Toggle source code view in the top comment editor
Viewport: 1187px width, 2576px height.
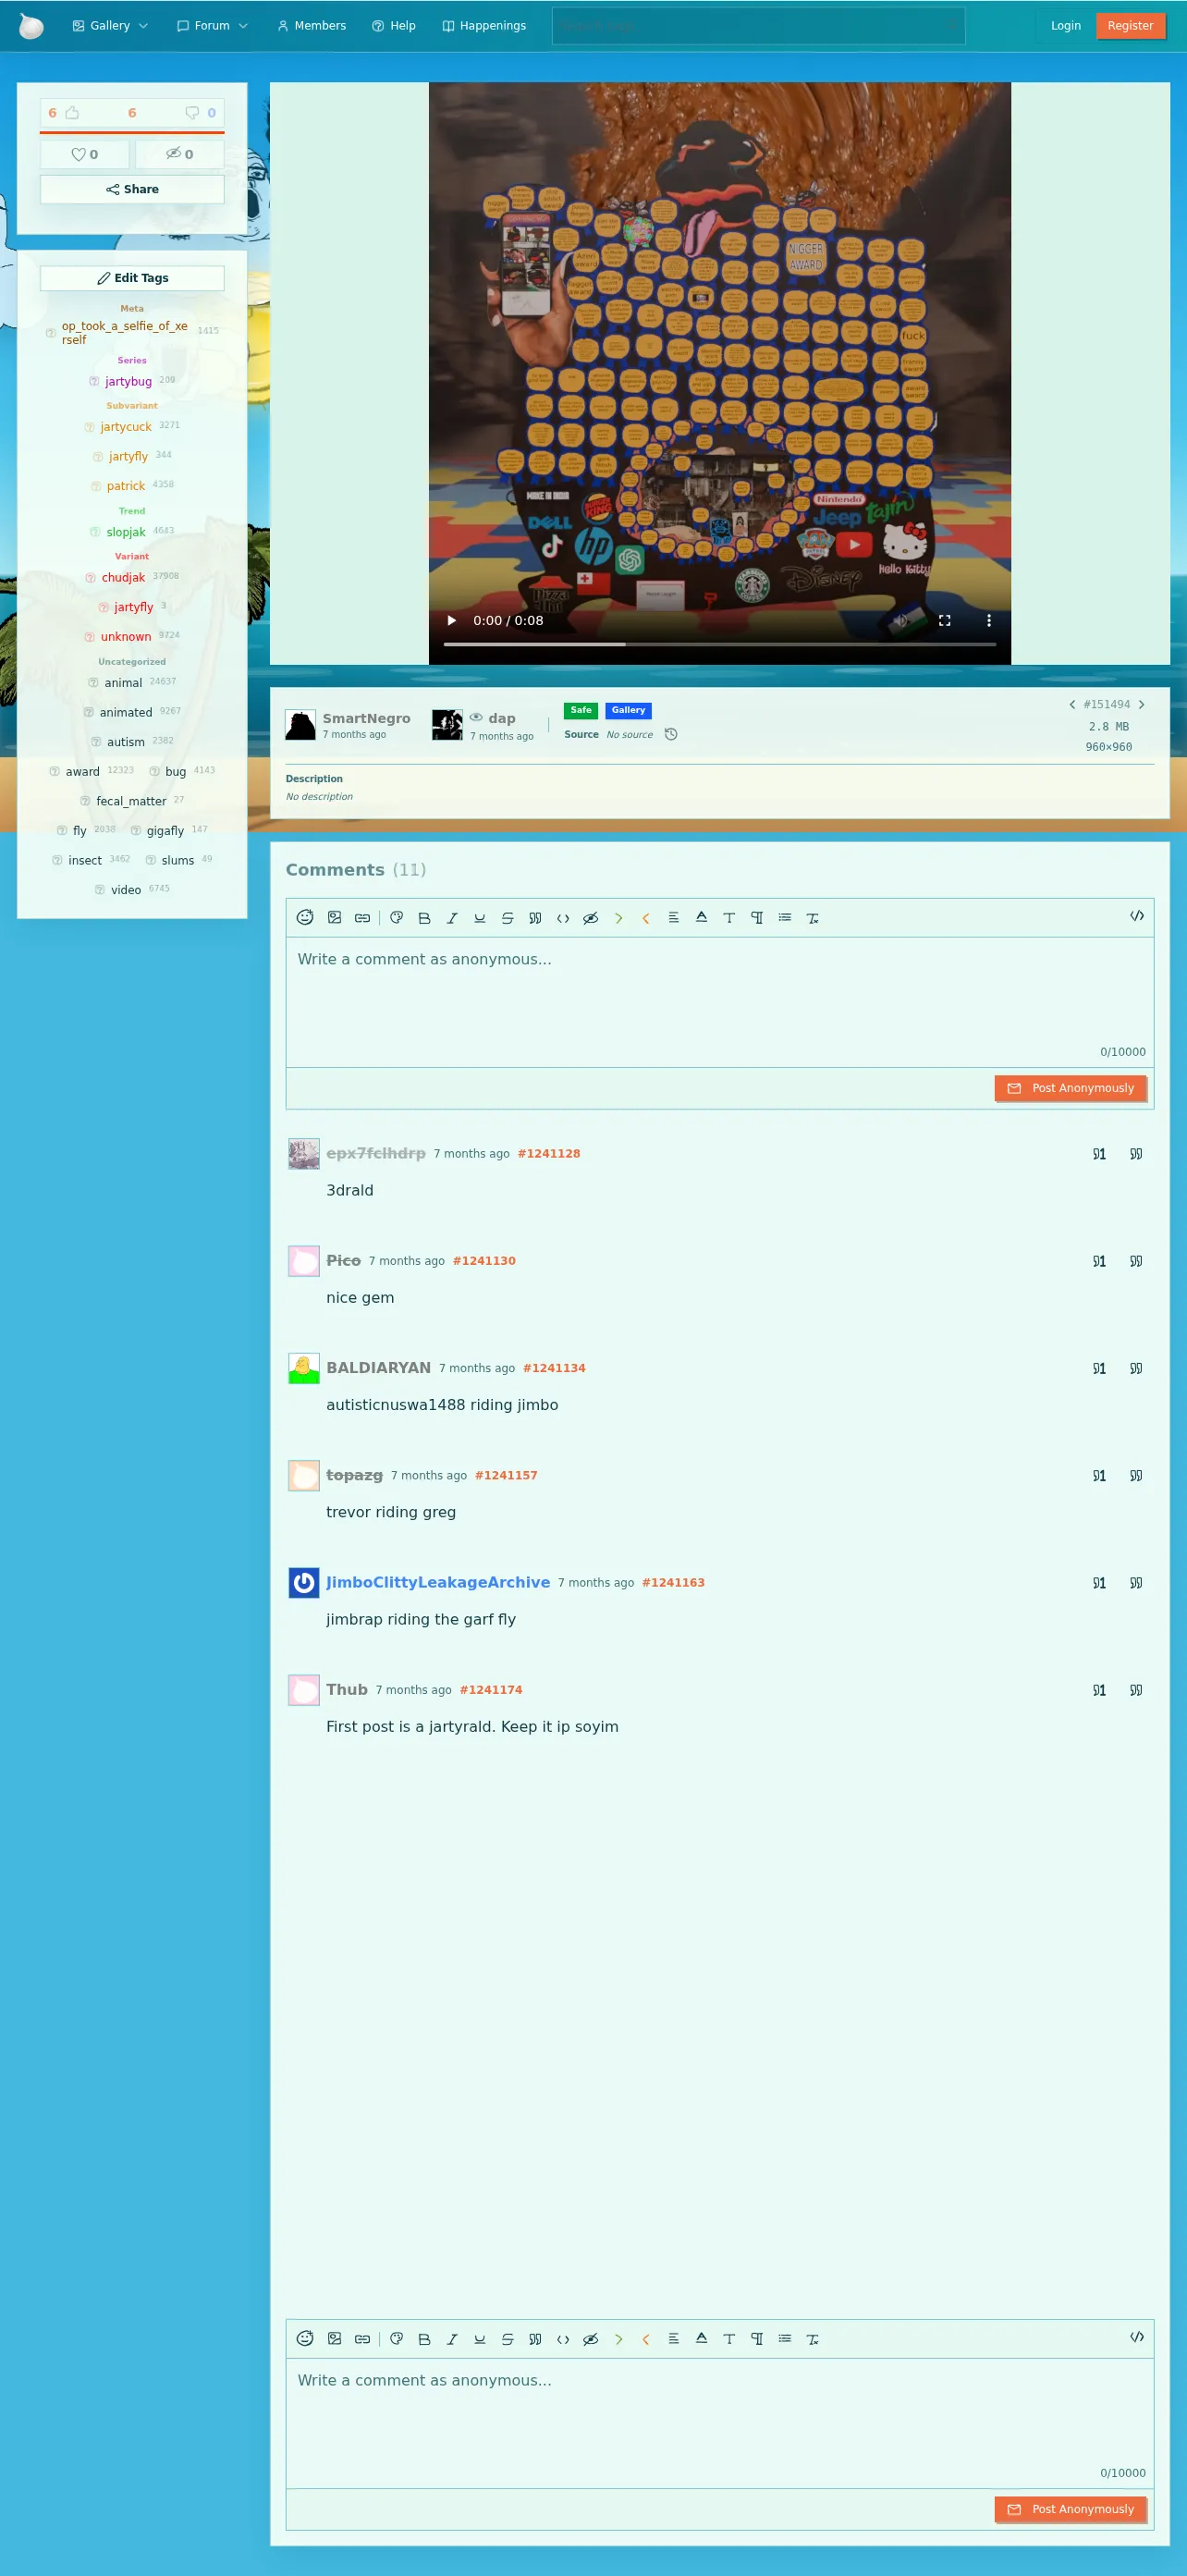(1137, 916)
